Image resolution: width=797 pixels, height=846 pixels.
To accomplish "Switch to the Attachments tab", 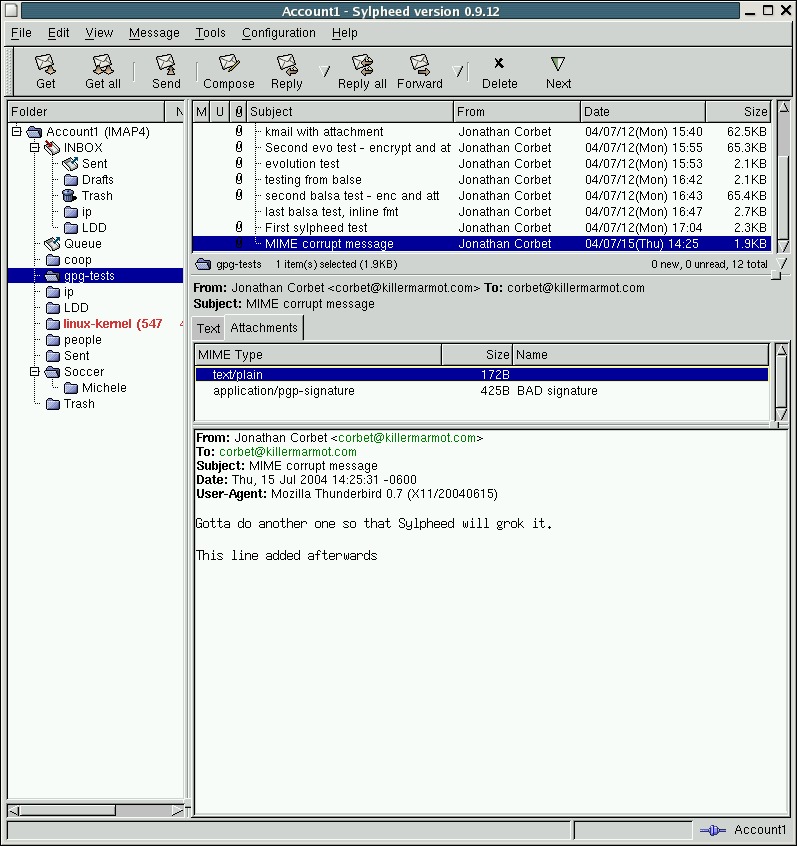I will coord(264,328).
